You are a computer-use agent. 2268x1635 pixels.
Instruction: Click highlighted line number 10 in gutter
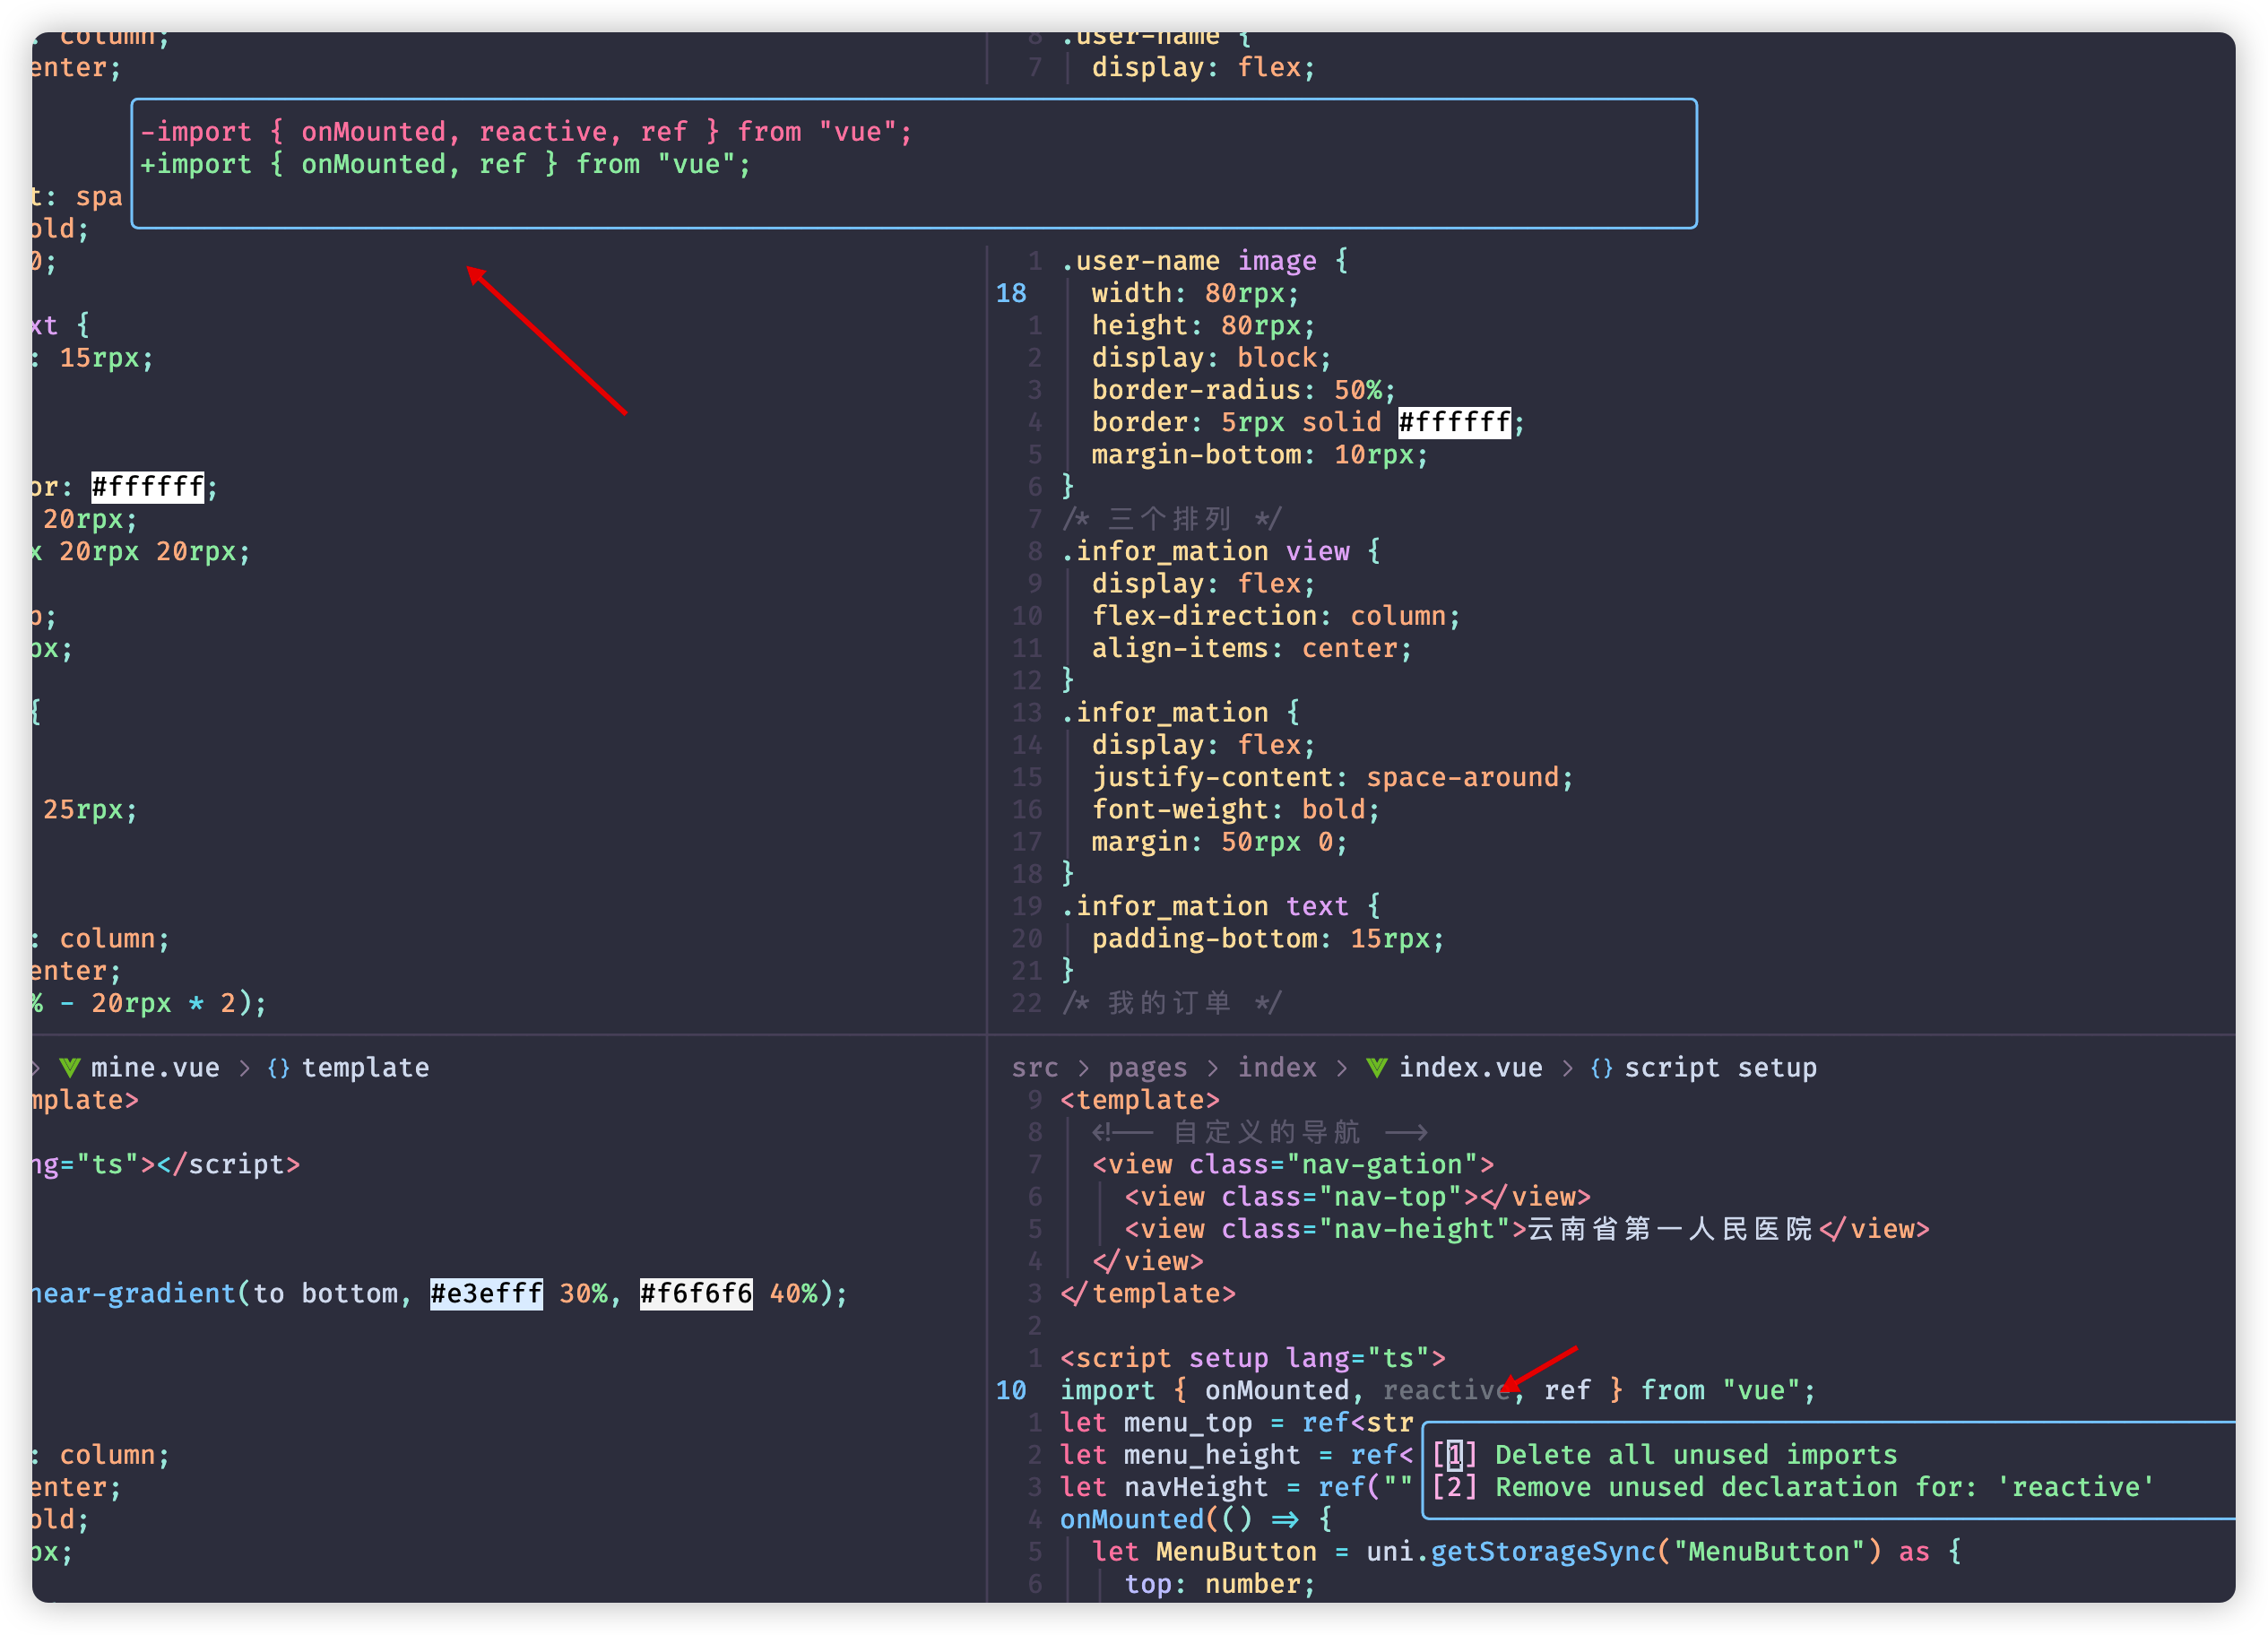(x=1010, y=1389)
